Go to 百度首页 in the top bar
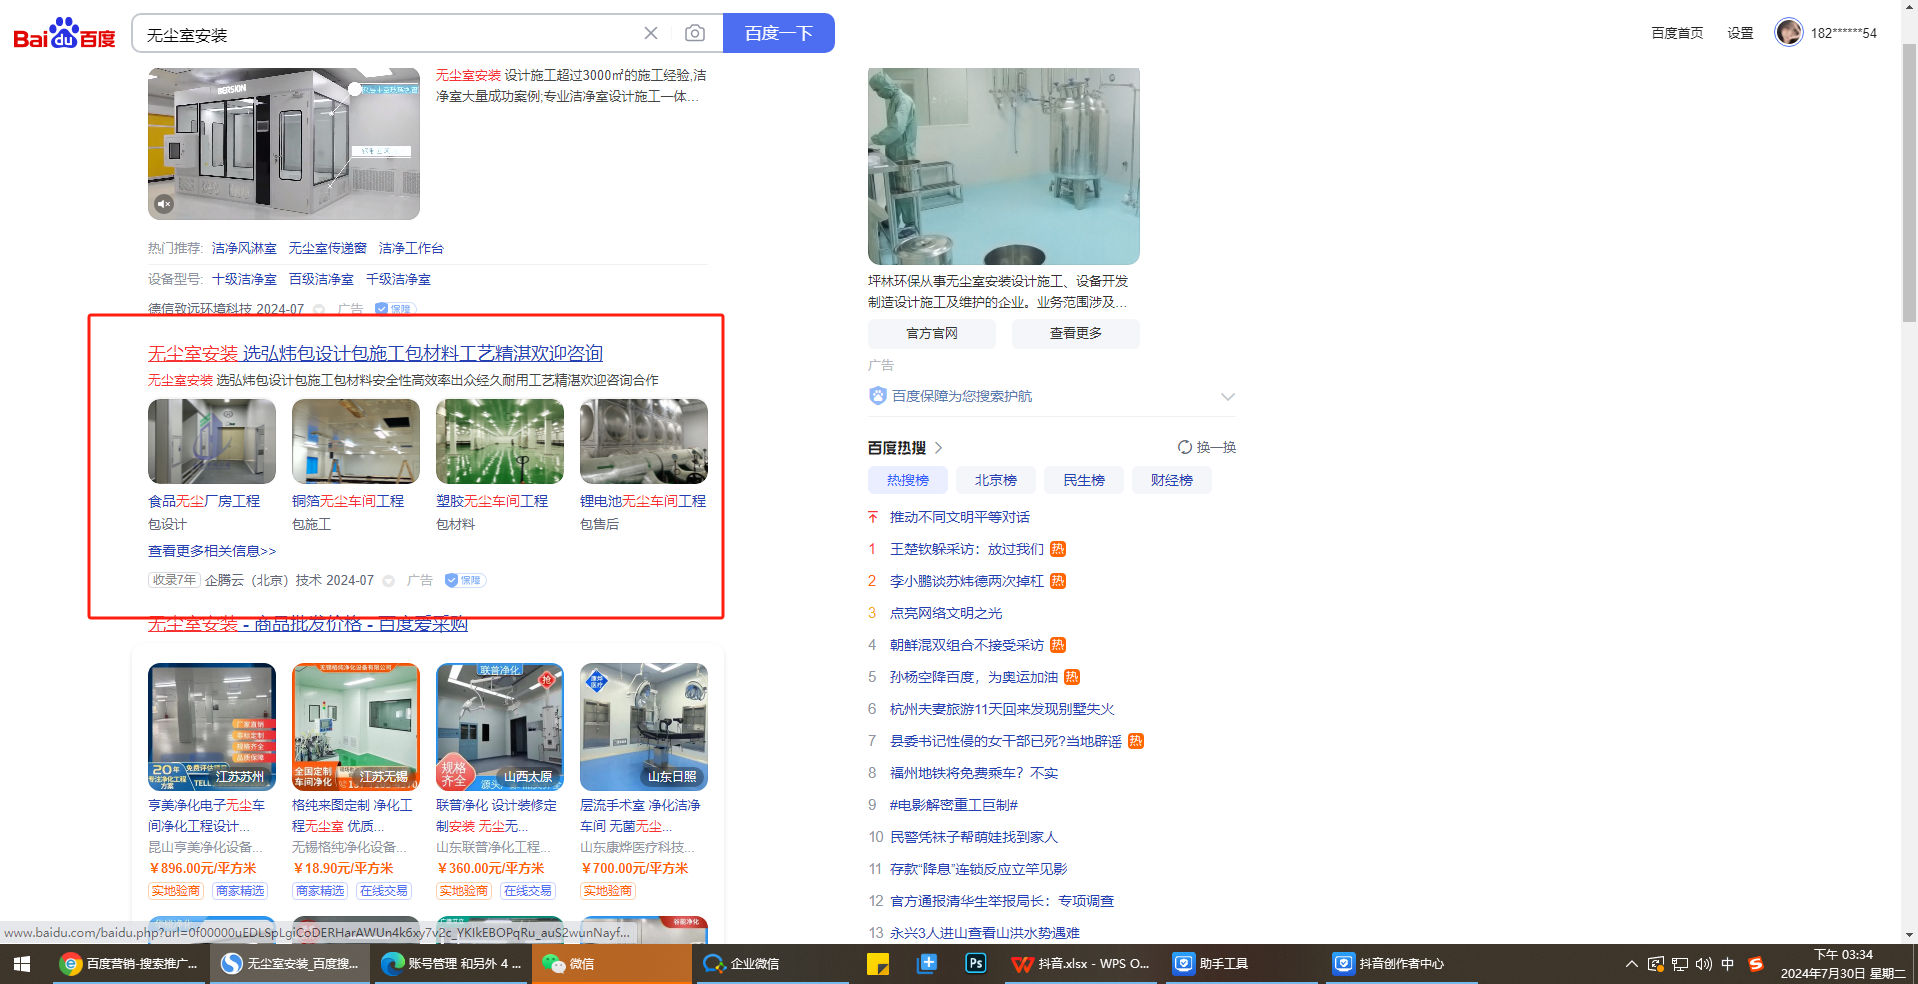 1677,33
